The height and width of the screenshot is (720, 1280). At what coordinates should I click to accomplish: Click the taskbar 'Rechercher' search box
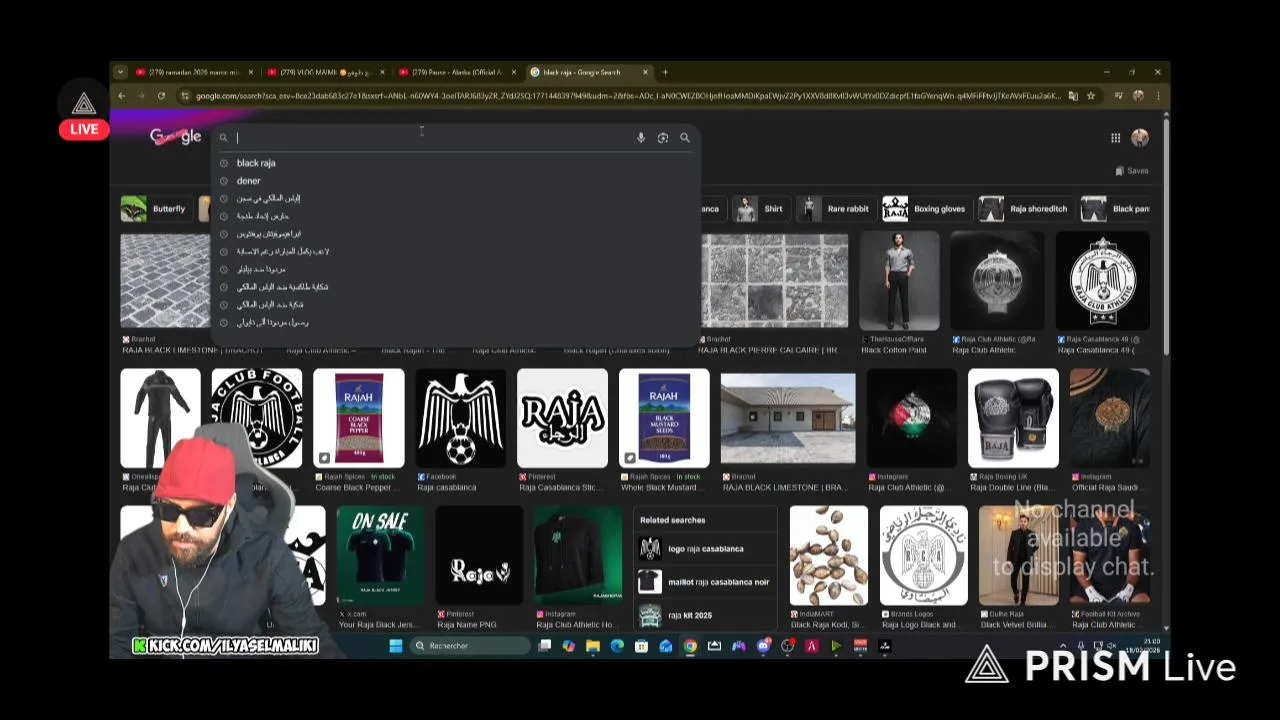(x=470, y=646)
